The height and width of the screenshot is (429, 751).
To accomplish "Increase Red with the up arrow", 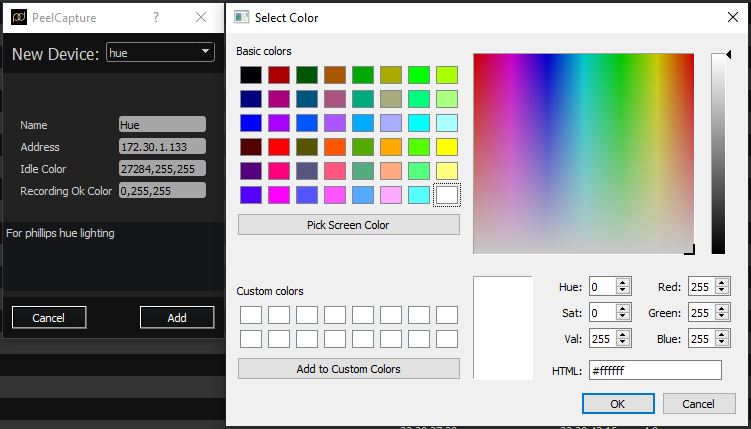I will coord(722,282).
